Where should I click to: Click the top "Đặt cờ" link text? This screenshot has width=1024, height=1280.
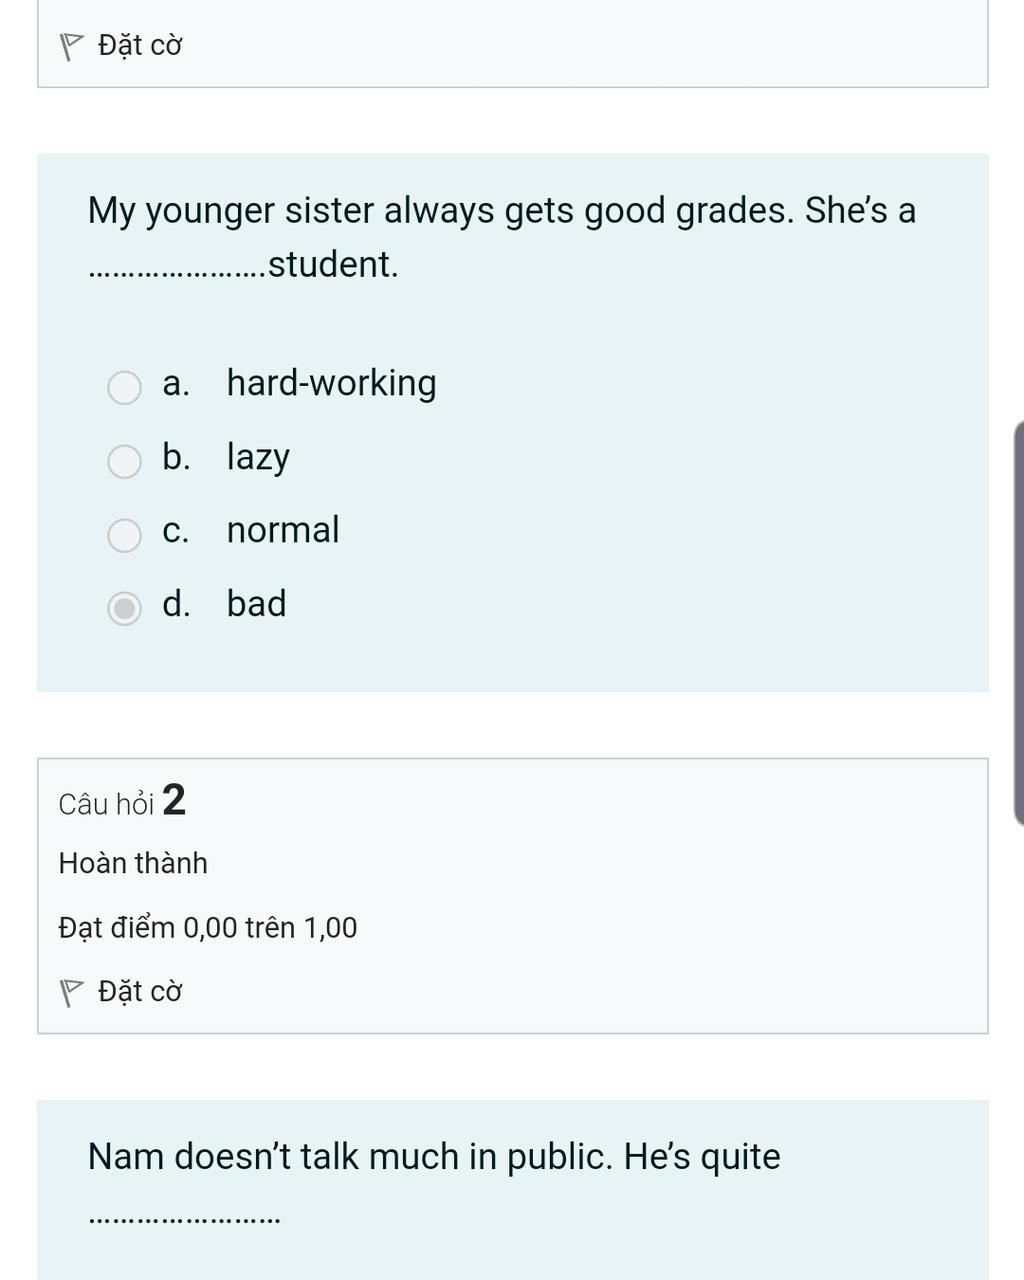[x=140, y=46]
